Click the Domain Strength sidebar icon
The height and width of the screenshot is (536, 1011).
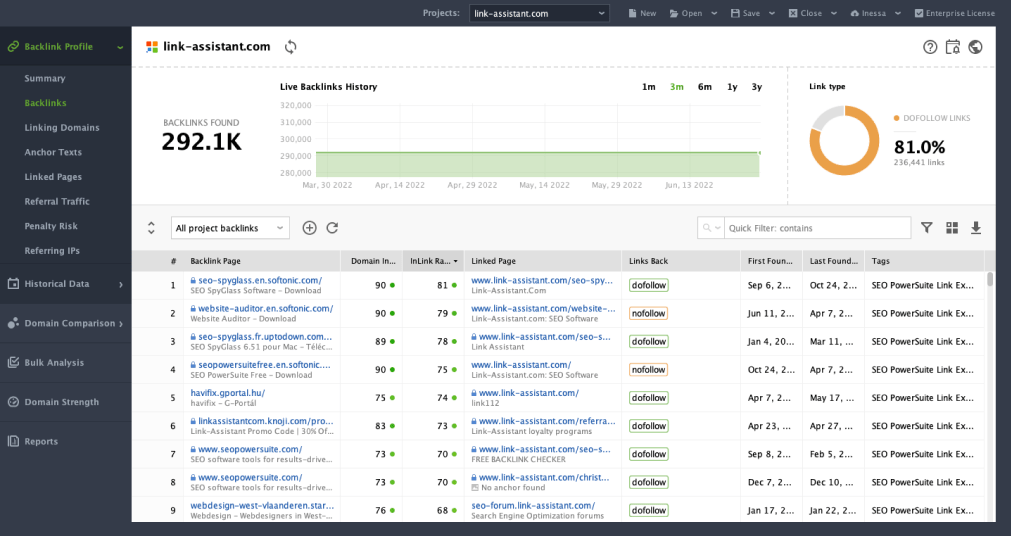(x=13, y=402)
